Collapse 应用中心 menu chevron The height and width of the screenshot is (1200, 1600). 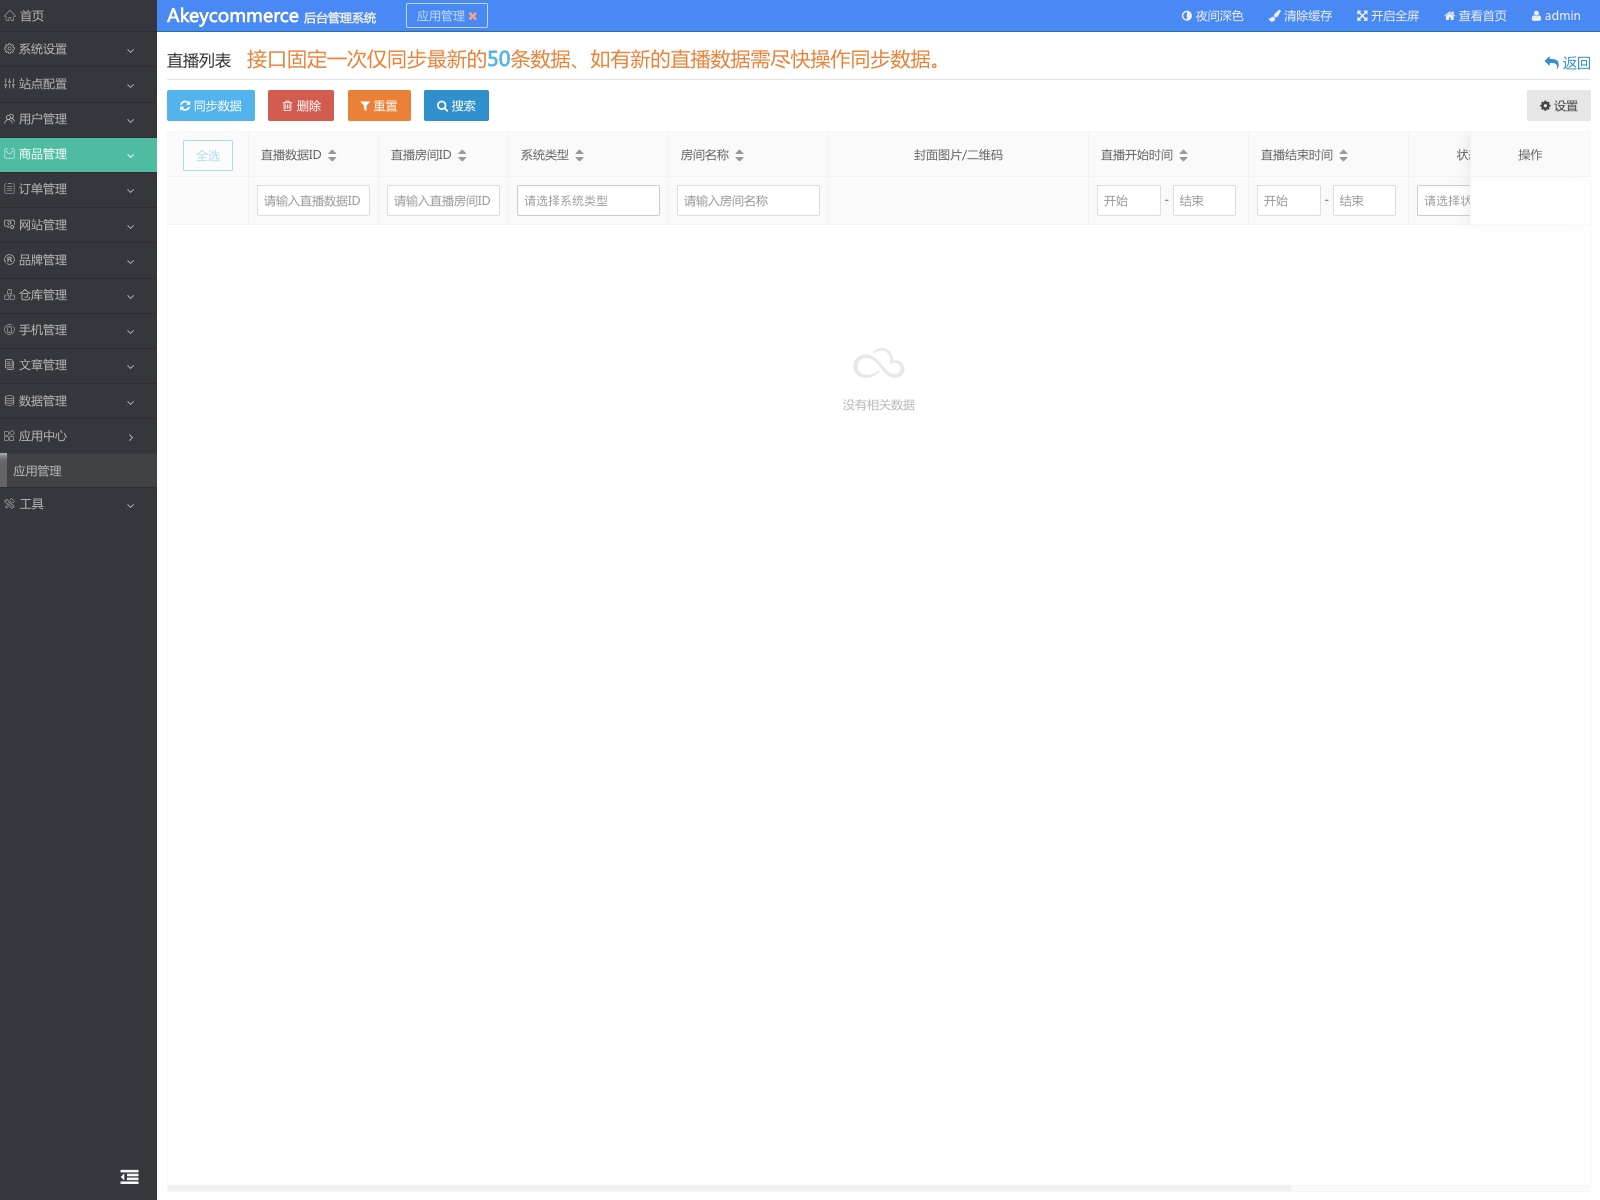coord(130,437)
